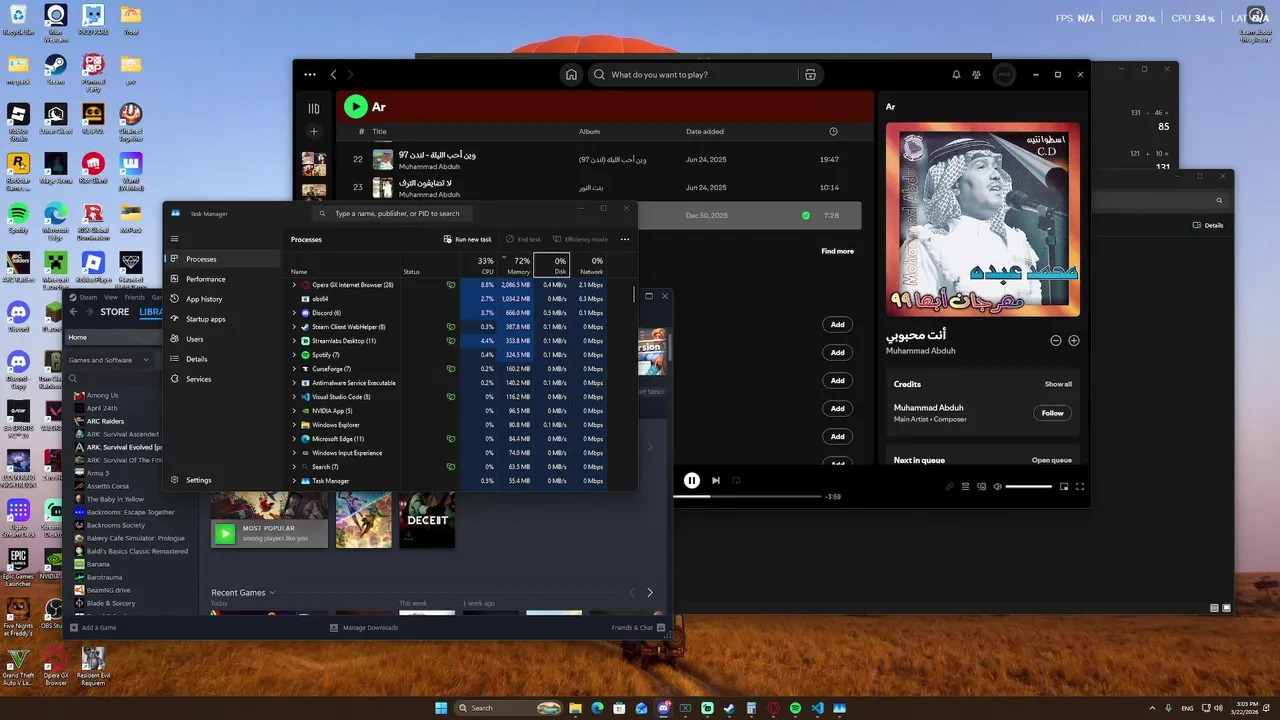Pause the current Spotify track
This screenshot has height=720, width=1280.
(691, 480)
